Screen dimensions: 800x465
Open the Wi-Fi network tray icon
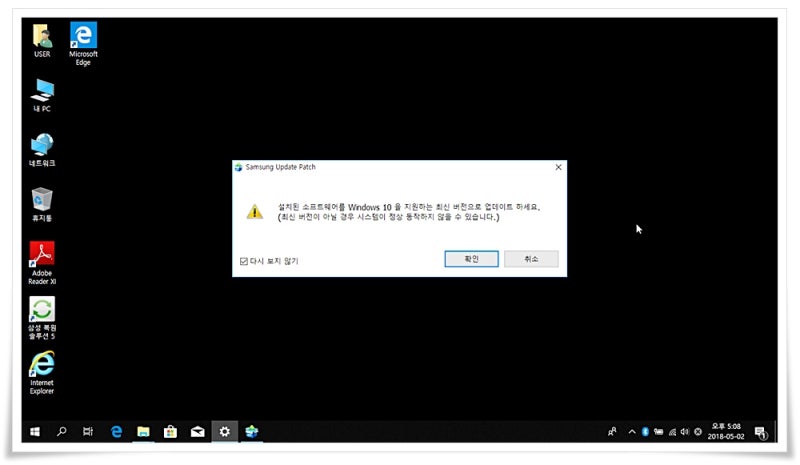point(672,432)
